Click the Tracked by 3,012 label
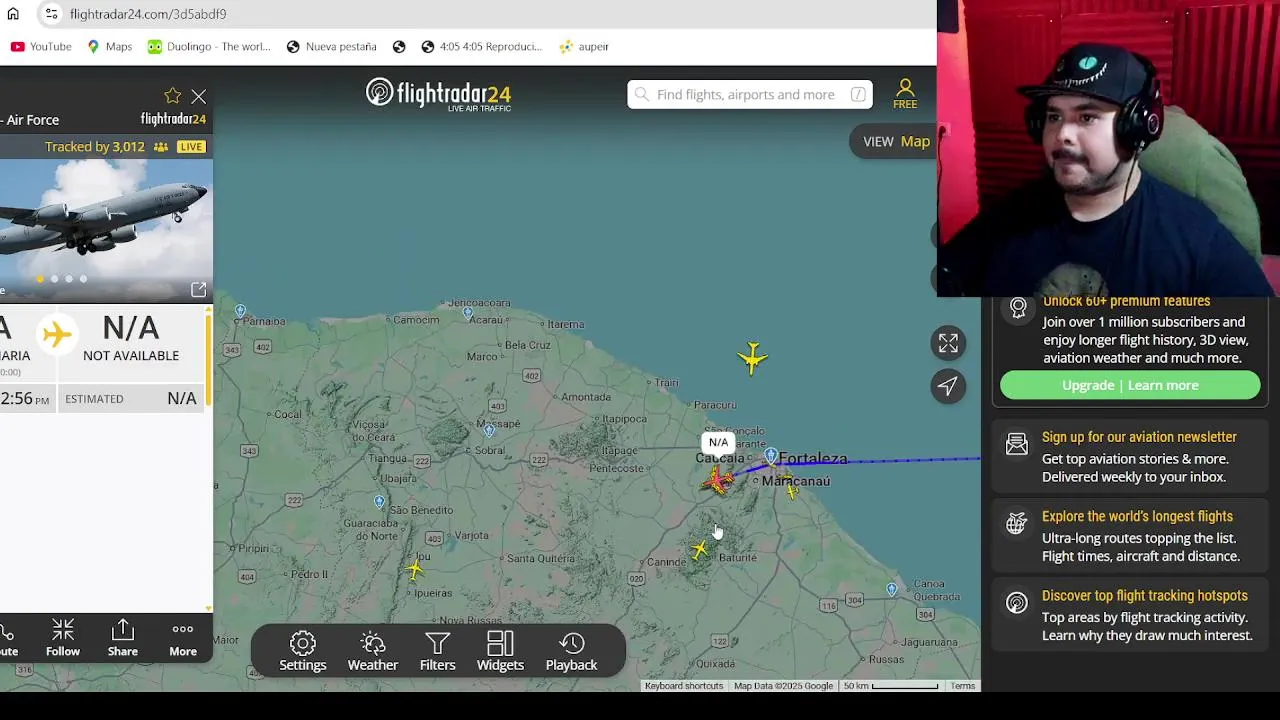 95,147
